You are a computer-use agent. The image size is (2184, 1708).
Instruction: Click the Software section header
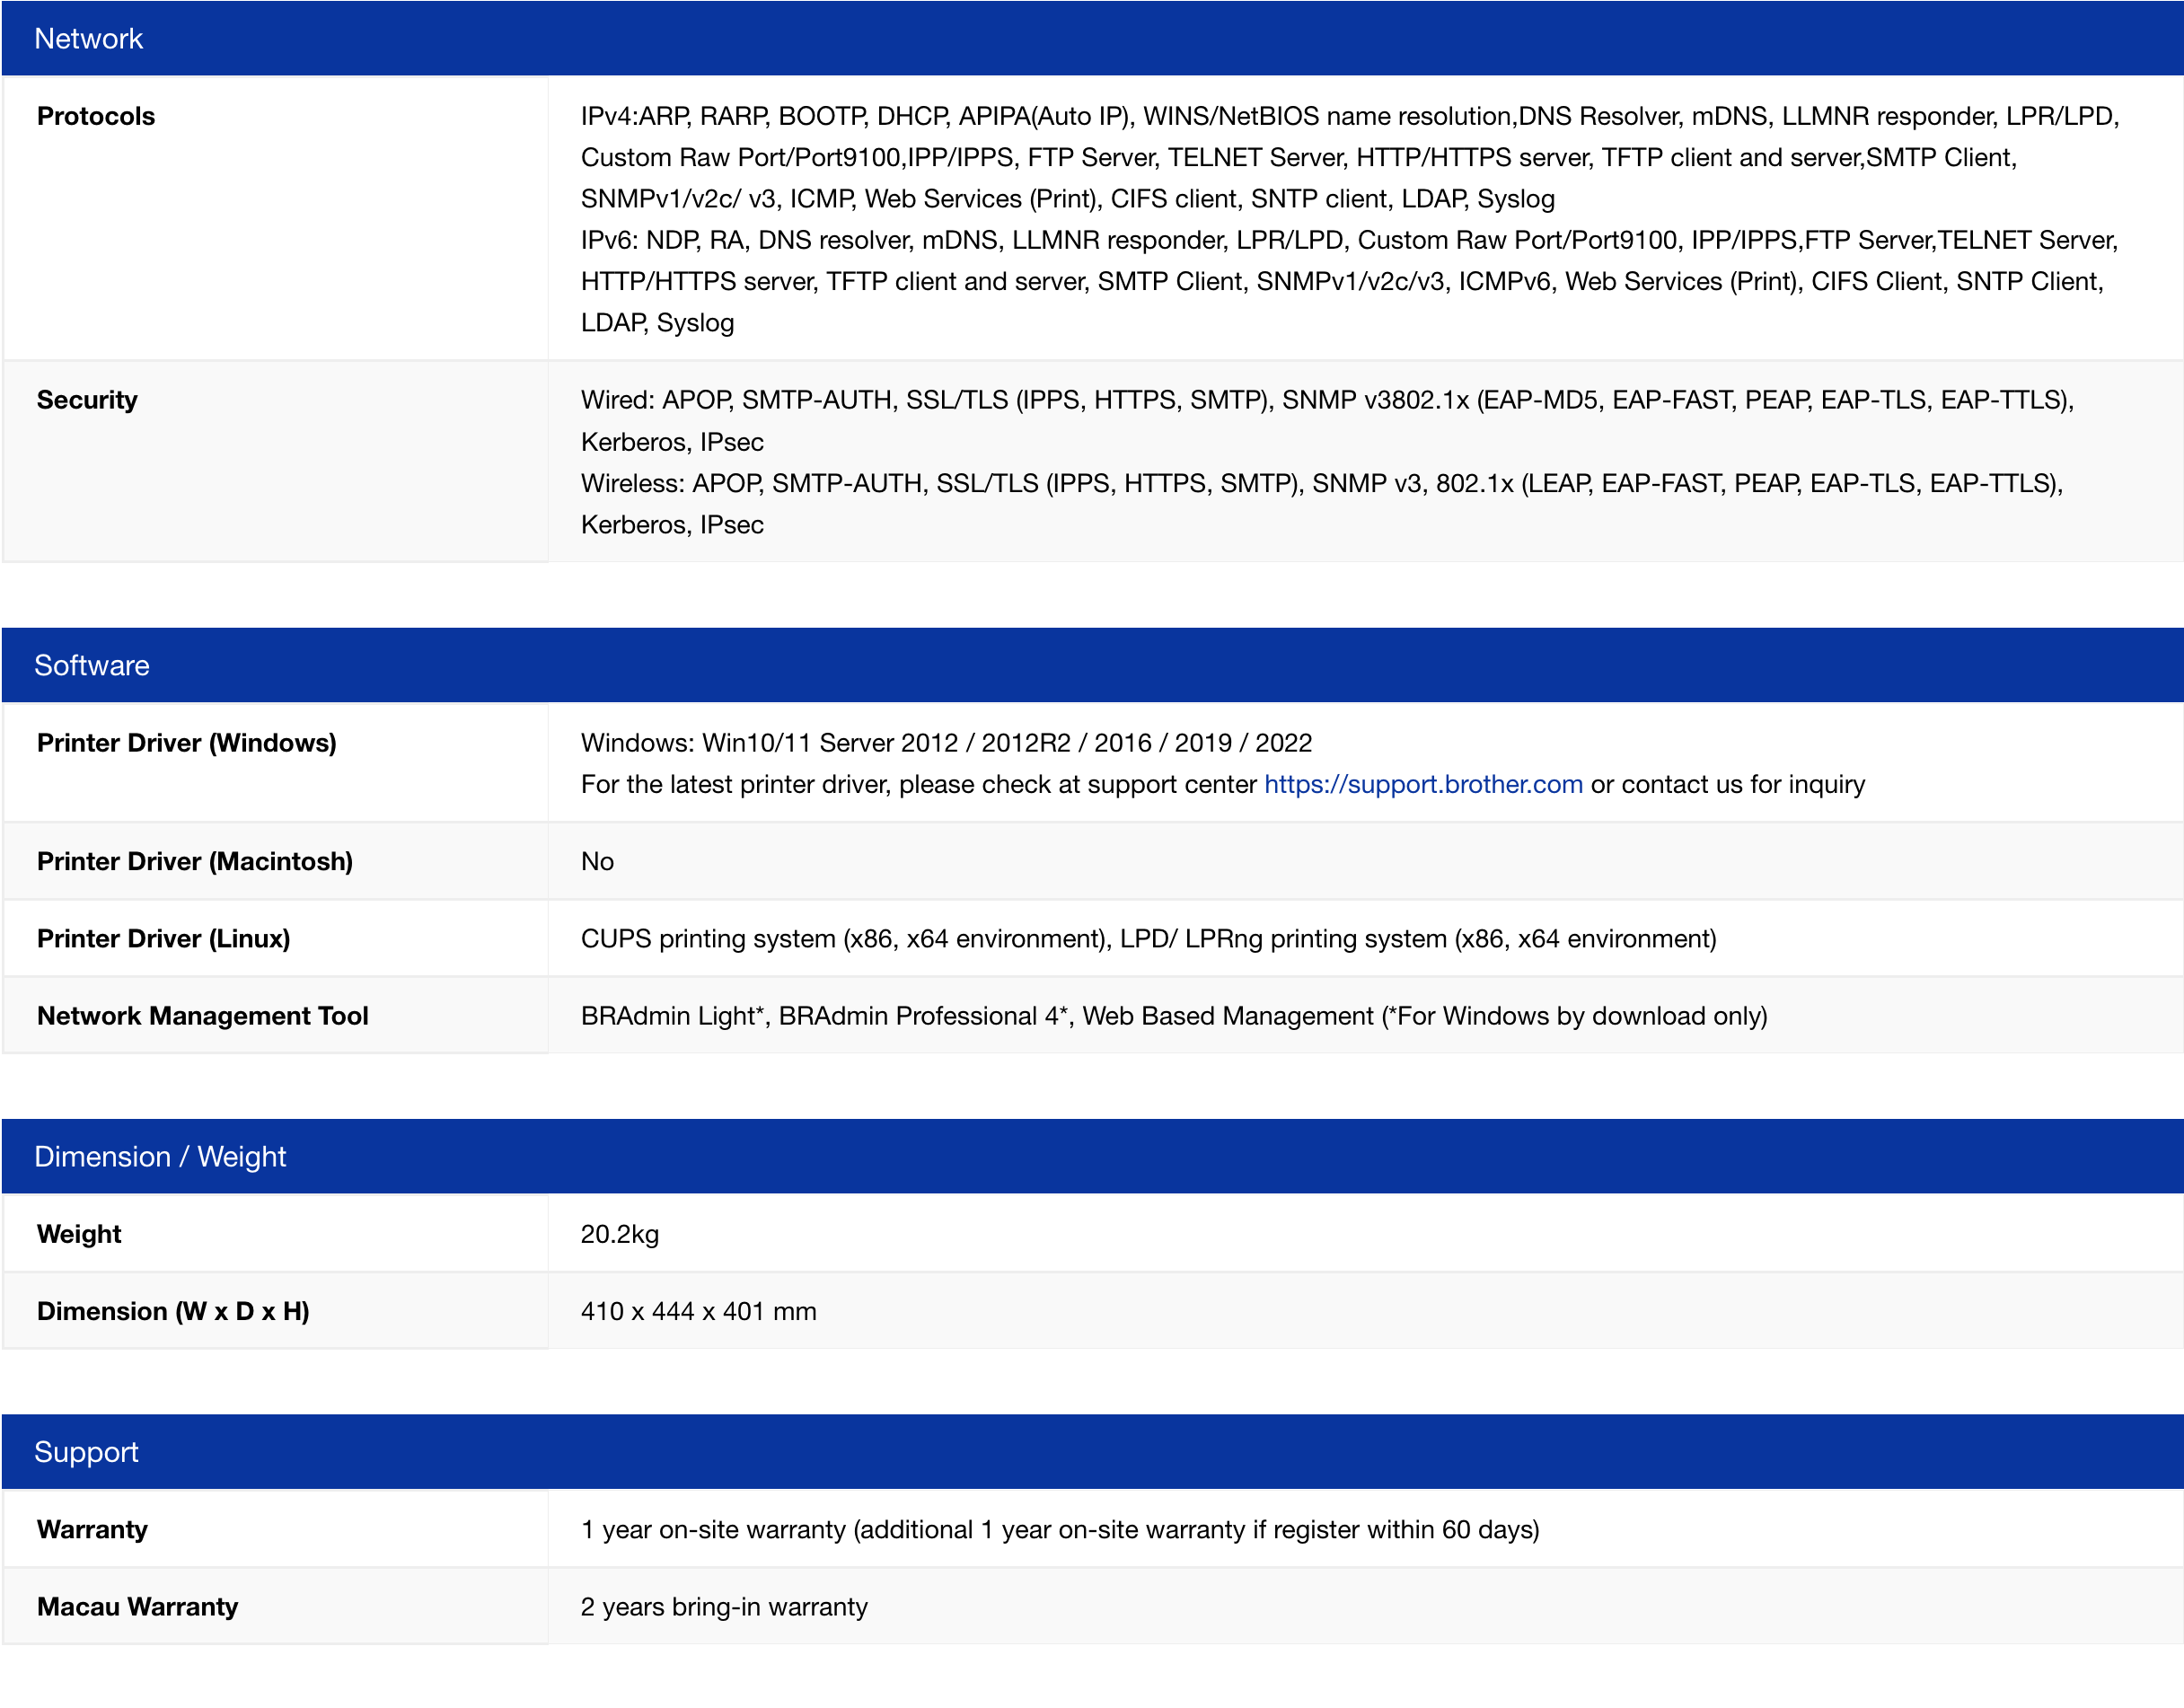[92, 666]
